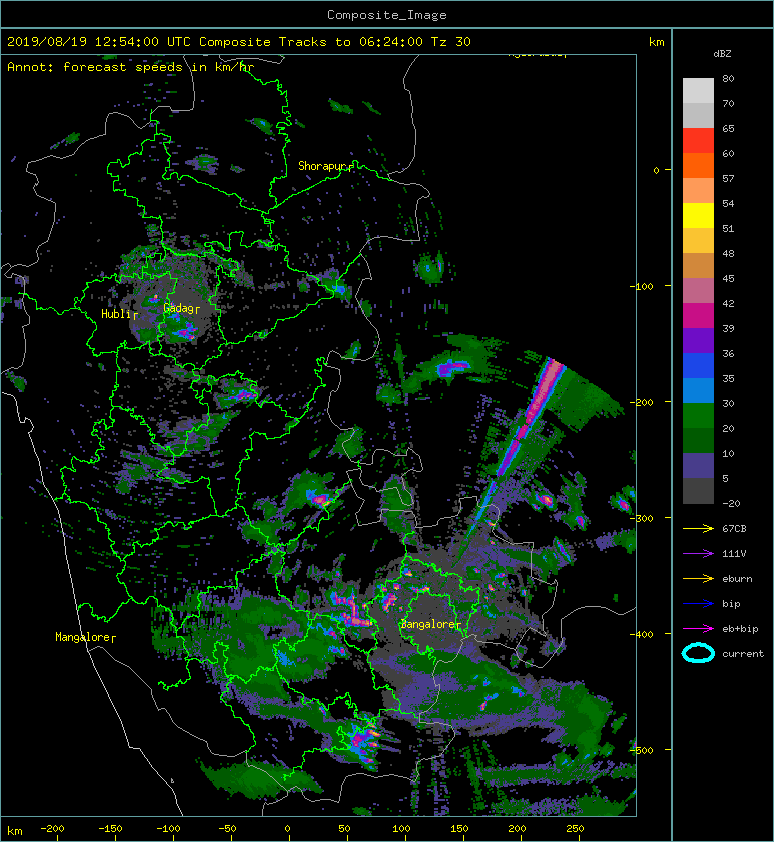Click the yellow 67CB track arrow in legend
The width and height of the screenshot is (774, 842).
click(x=698, y=528)
